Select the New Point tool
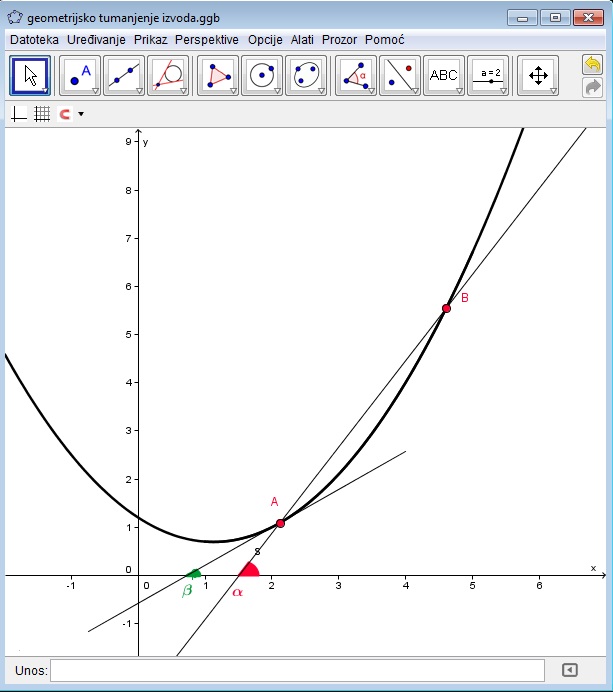The width and height of the screenshot is (613, 692). (x=79, y=75)
